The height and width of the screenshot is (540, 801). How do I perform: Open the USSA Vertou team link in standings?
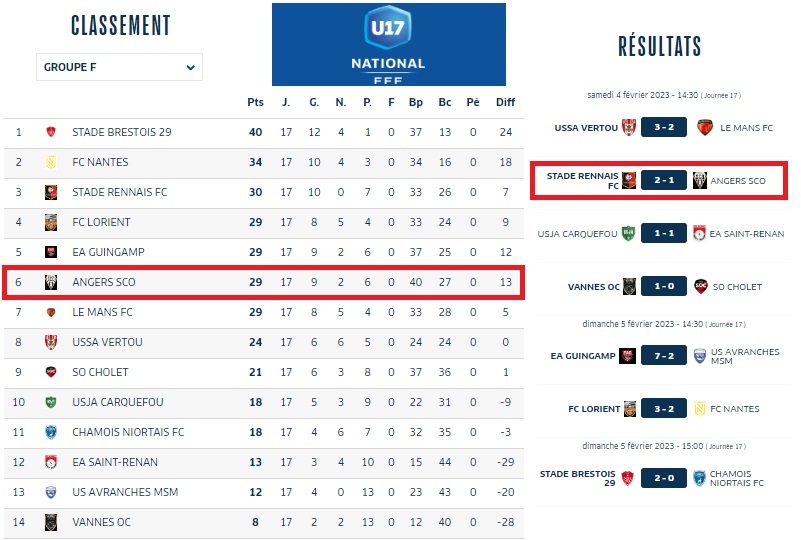pos(107,342)
